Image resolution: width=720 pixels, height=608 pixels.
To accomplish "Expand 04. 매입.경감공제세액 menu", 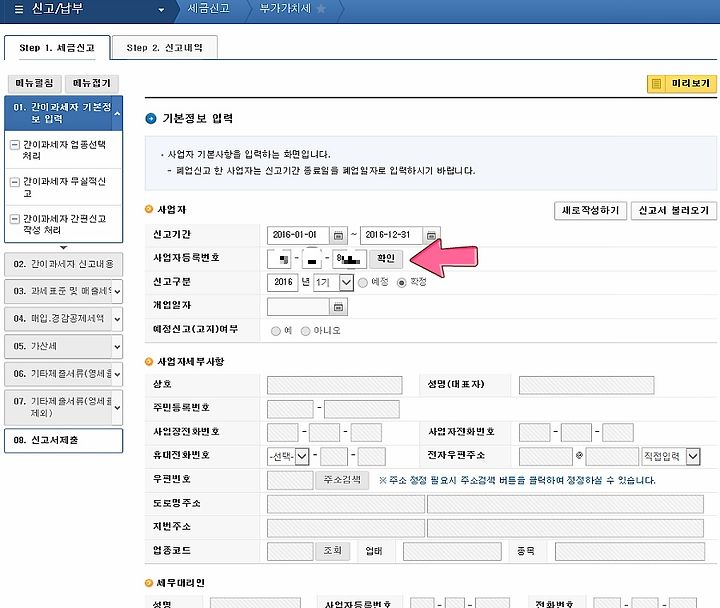I will click(x=117, y=319).
